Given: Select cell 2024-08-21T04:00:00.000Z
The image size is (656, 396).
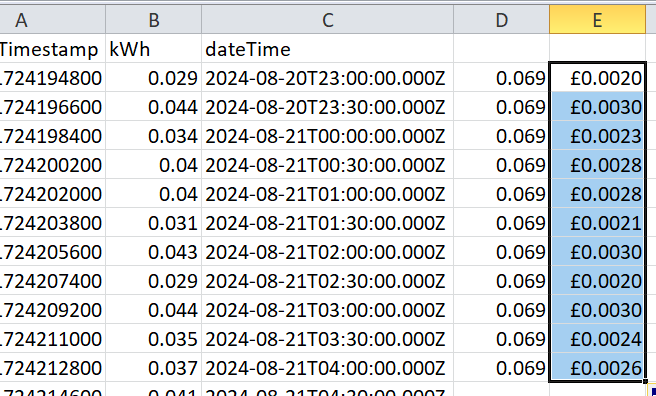Looking at the screenshot, I should point(328,368).
